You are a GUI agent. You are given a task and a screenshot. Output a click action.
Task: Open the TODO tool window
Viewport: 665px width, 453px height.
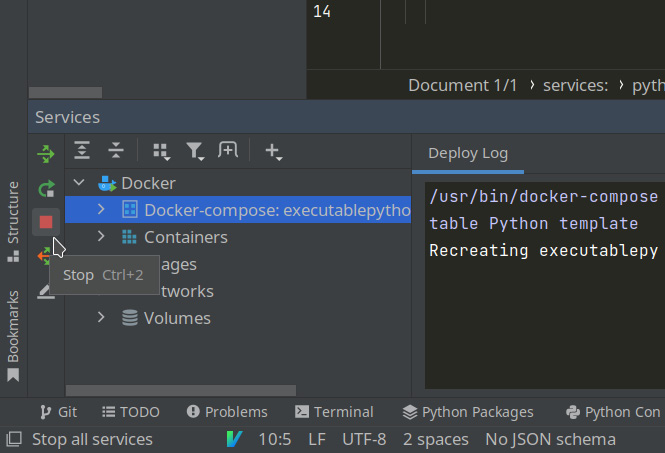(131, 412)
